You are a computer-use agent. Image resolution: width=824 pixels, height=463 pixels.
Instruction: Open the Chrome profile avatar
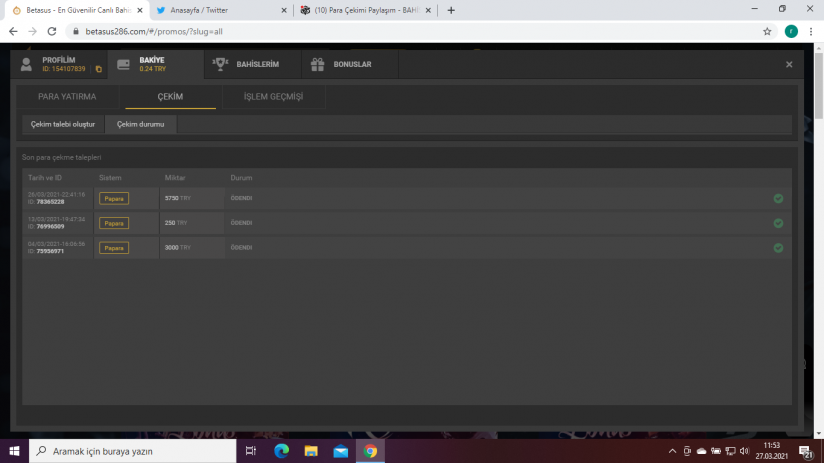click(791, 32)
